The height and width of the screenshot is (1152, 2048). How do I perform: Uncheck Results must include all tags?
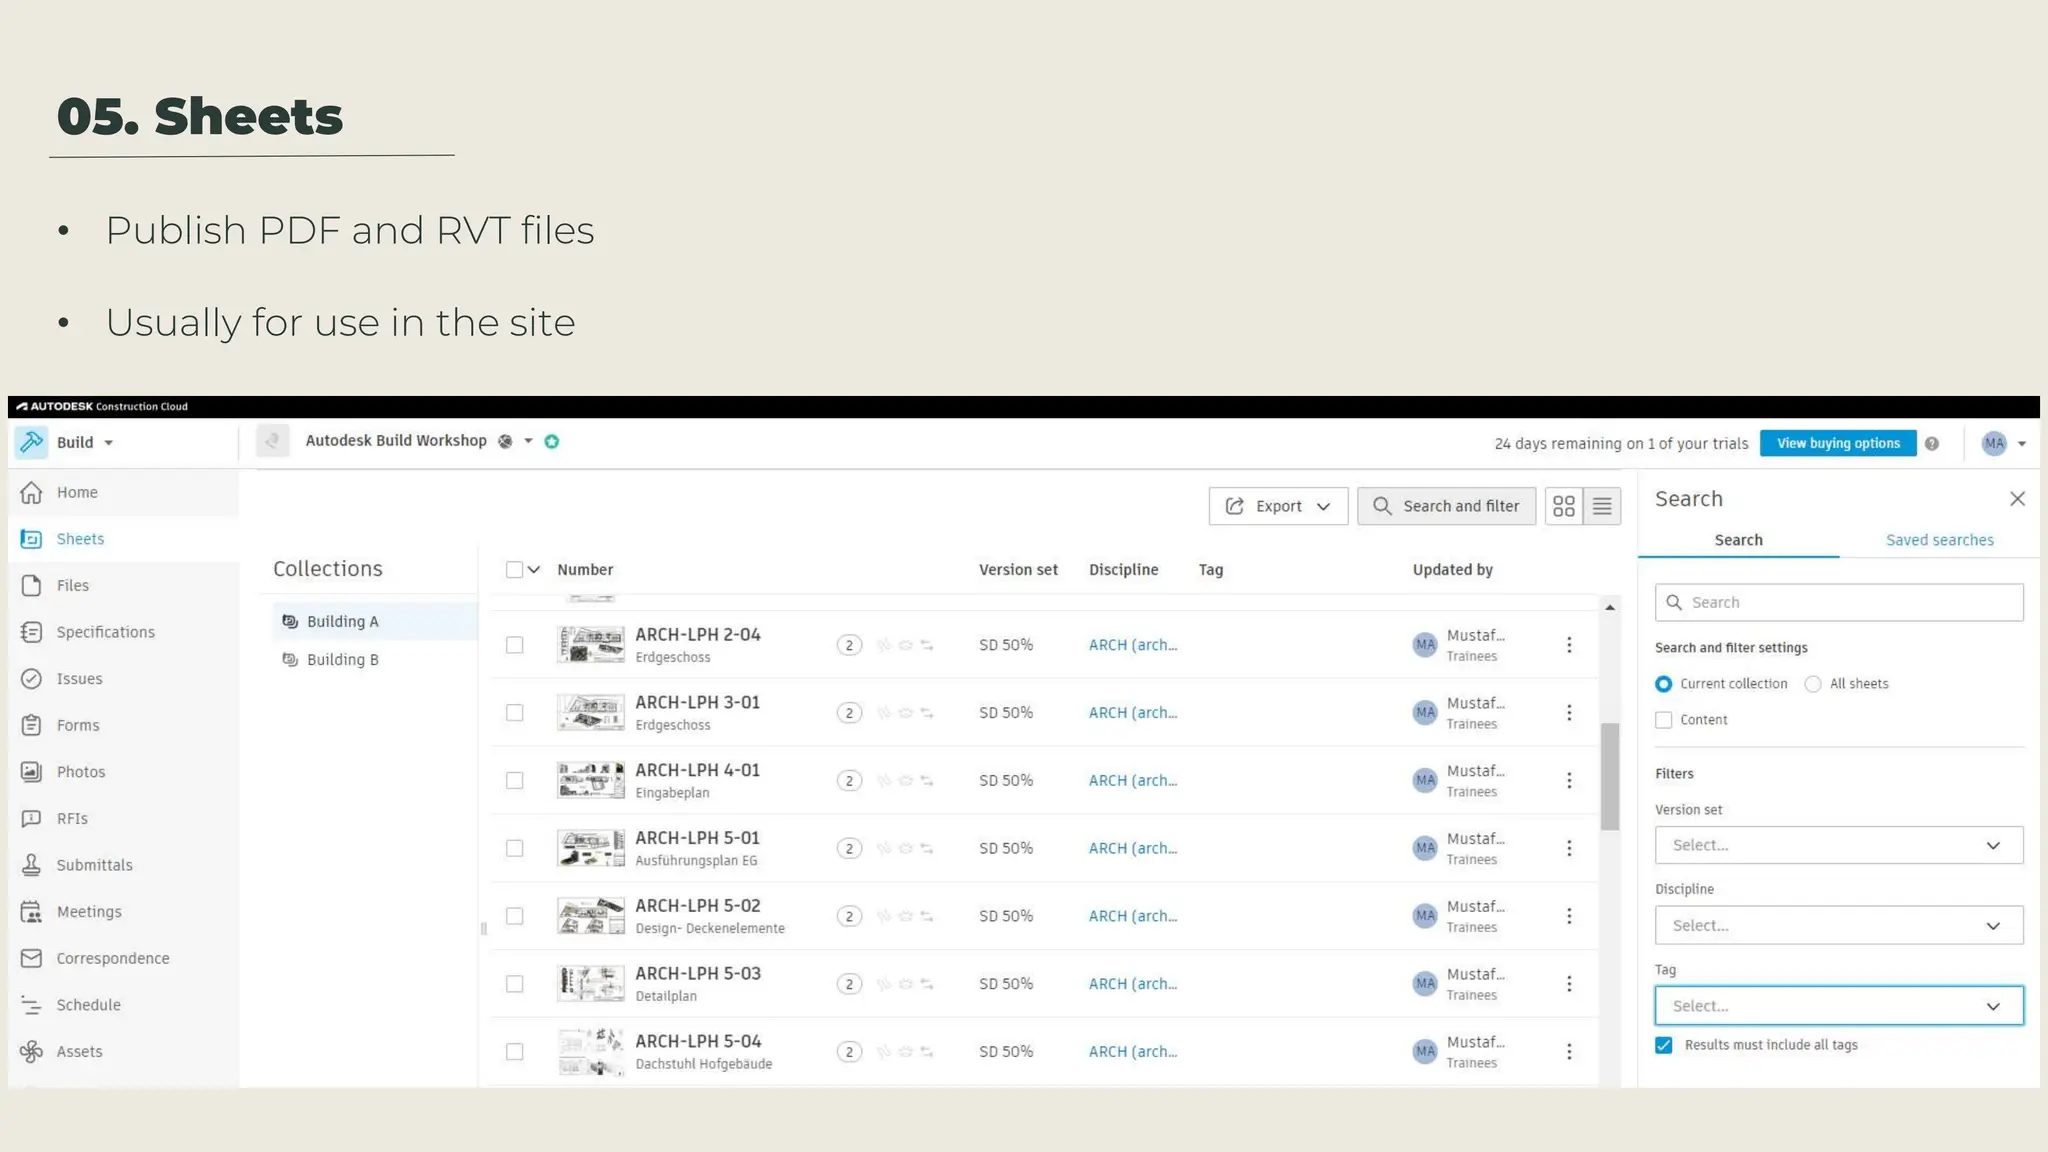coord(1663,1045)
